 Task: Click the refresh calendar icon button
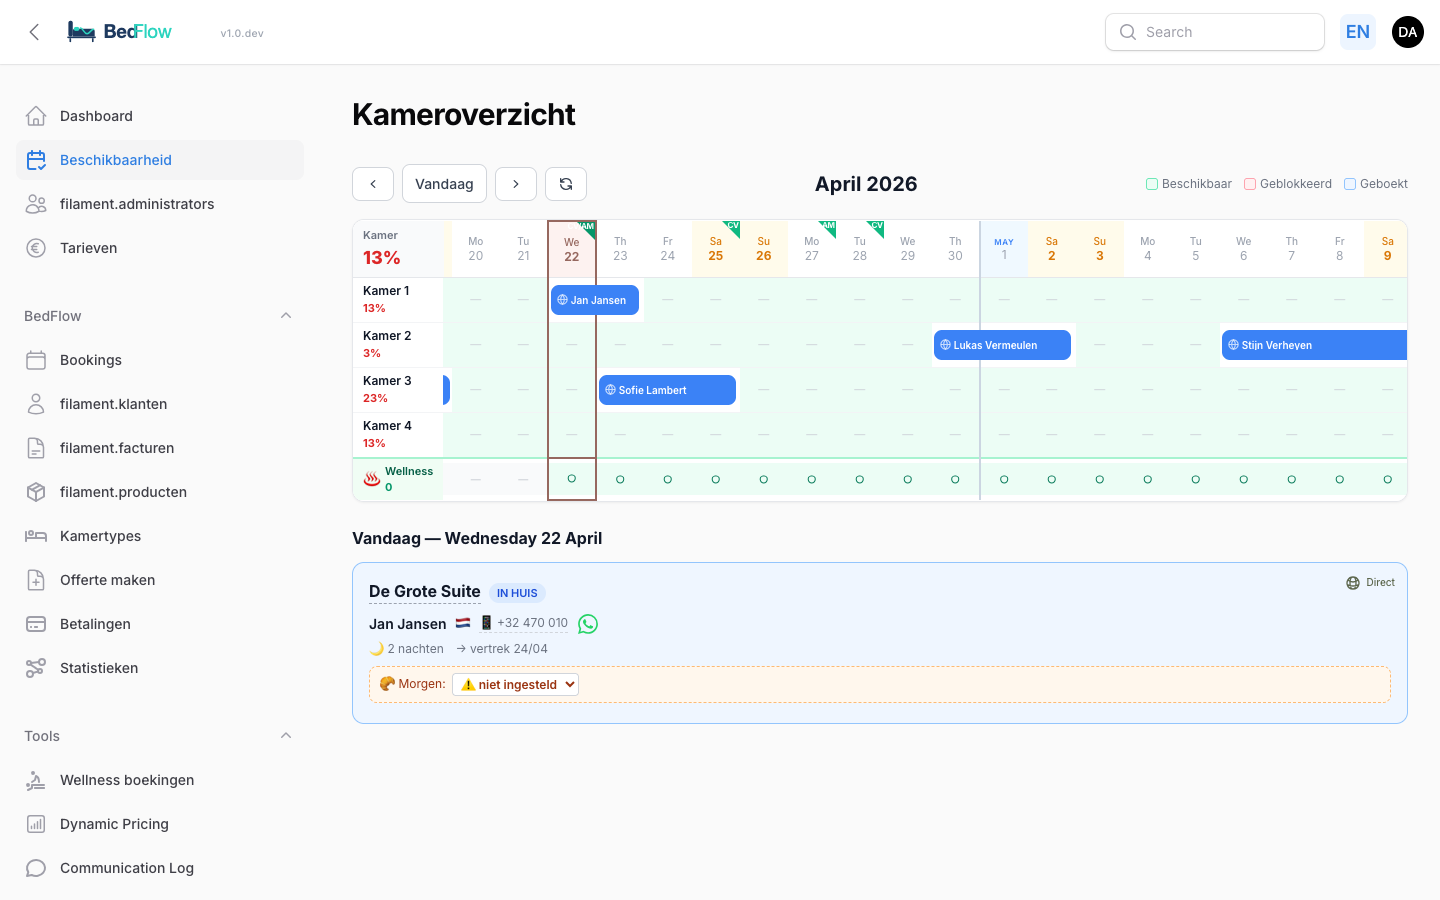pyautogui.click(x=566, y=184)
